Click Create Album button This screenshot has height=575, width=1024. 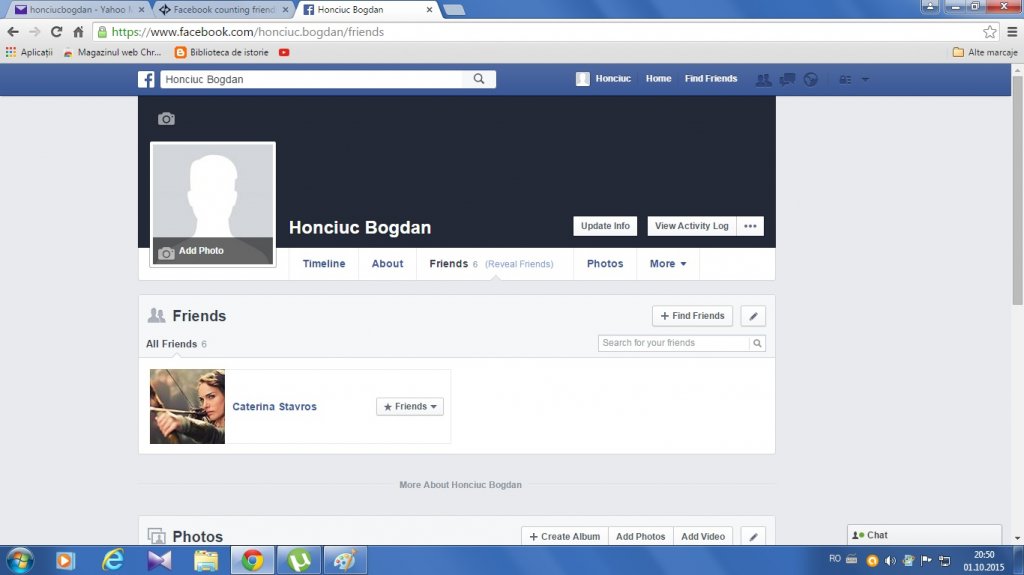[565, 536]
